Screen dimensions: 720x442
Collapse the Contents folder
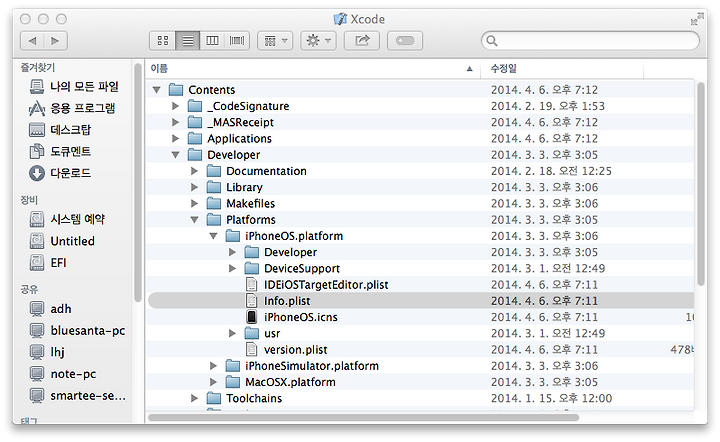pyautogui.click(x=157, y=90)
